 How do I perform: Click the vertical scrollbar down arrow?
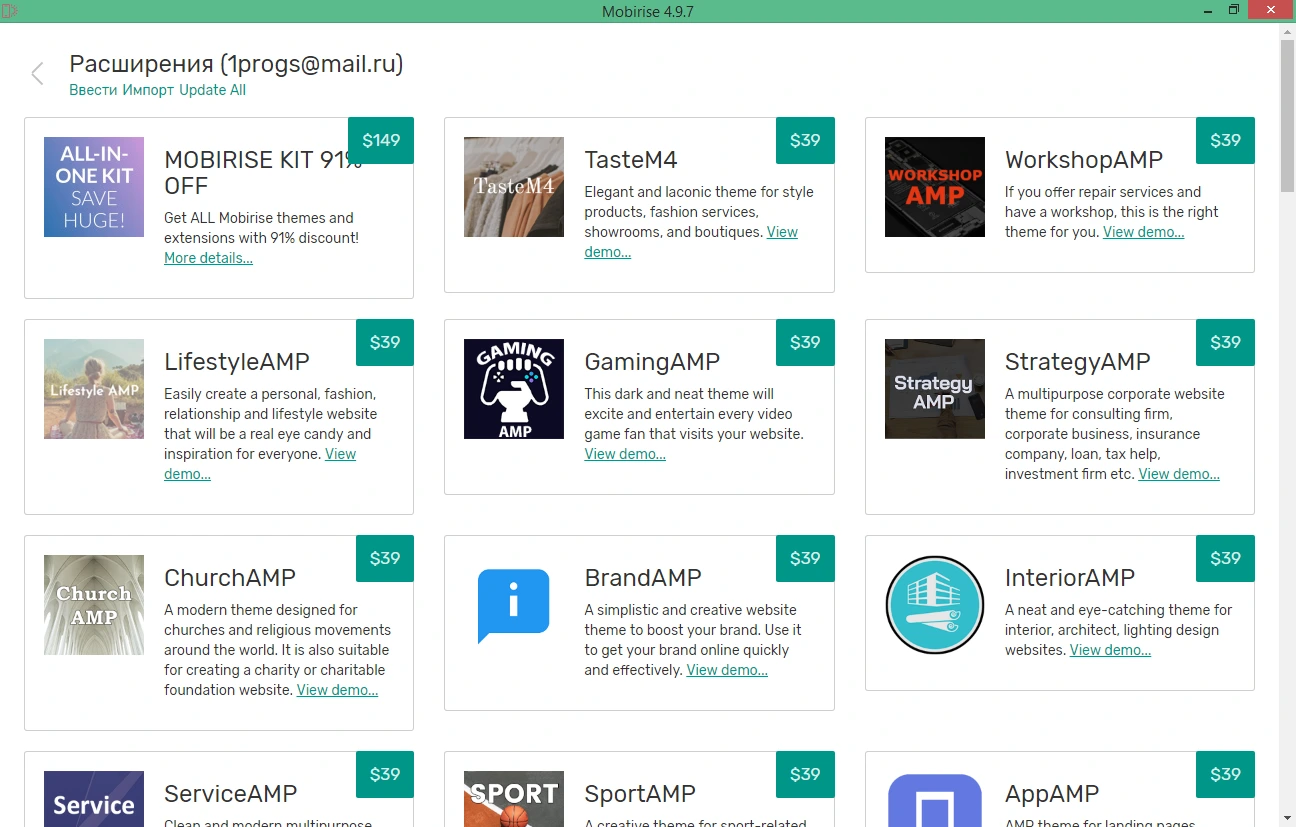coord(1288,819)
